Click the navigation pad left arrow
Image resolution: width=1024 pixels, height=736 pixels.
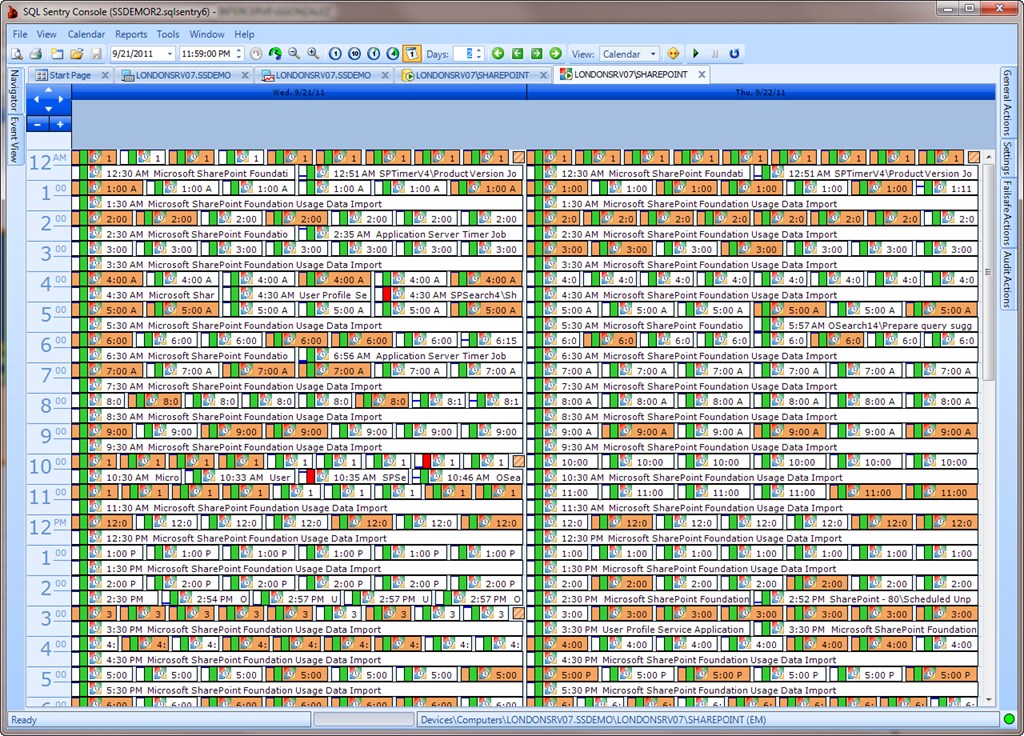point(37,100)
